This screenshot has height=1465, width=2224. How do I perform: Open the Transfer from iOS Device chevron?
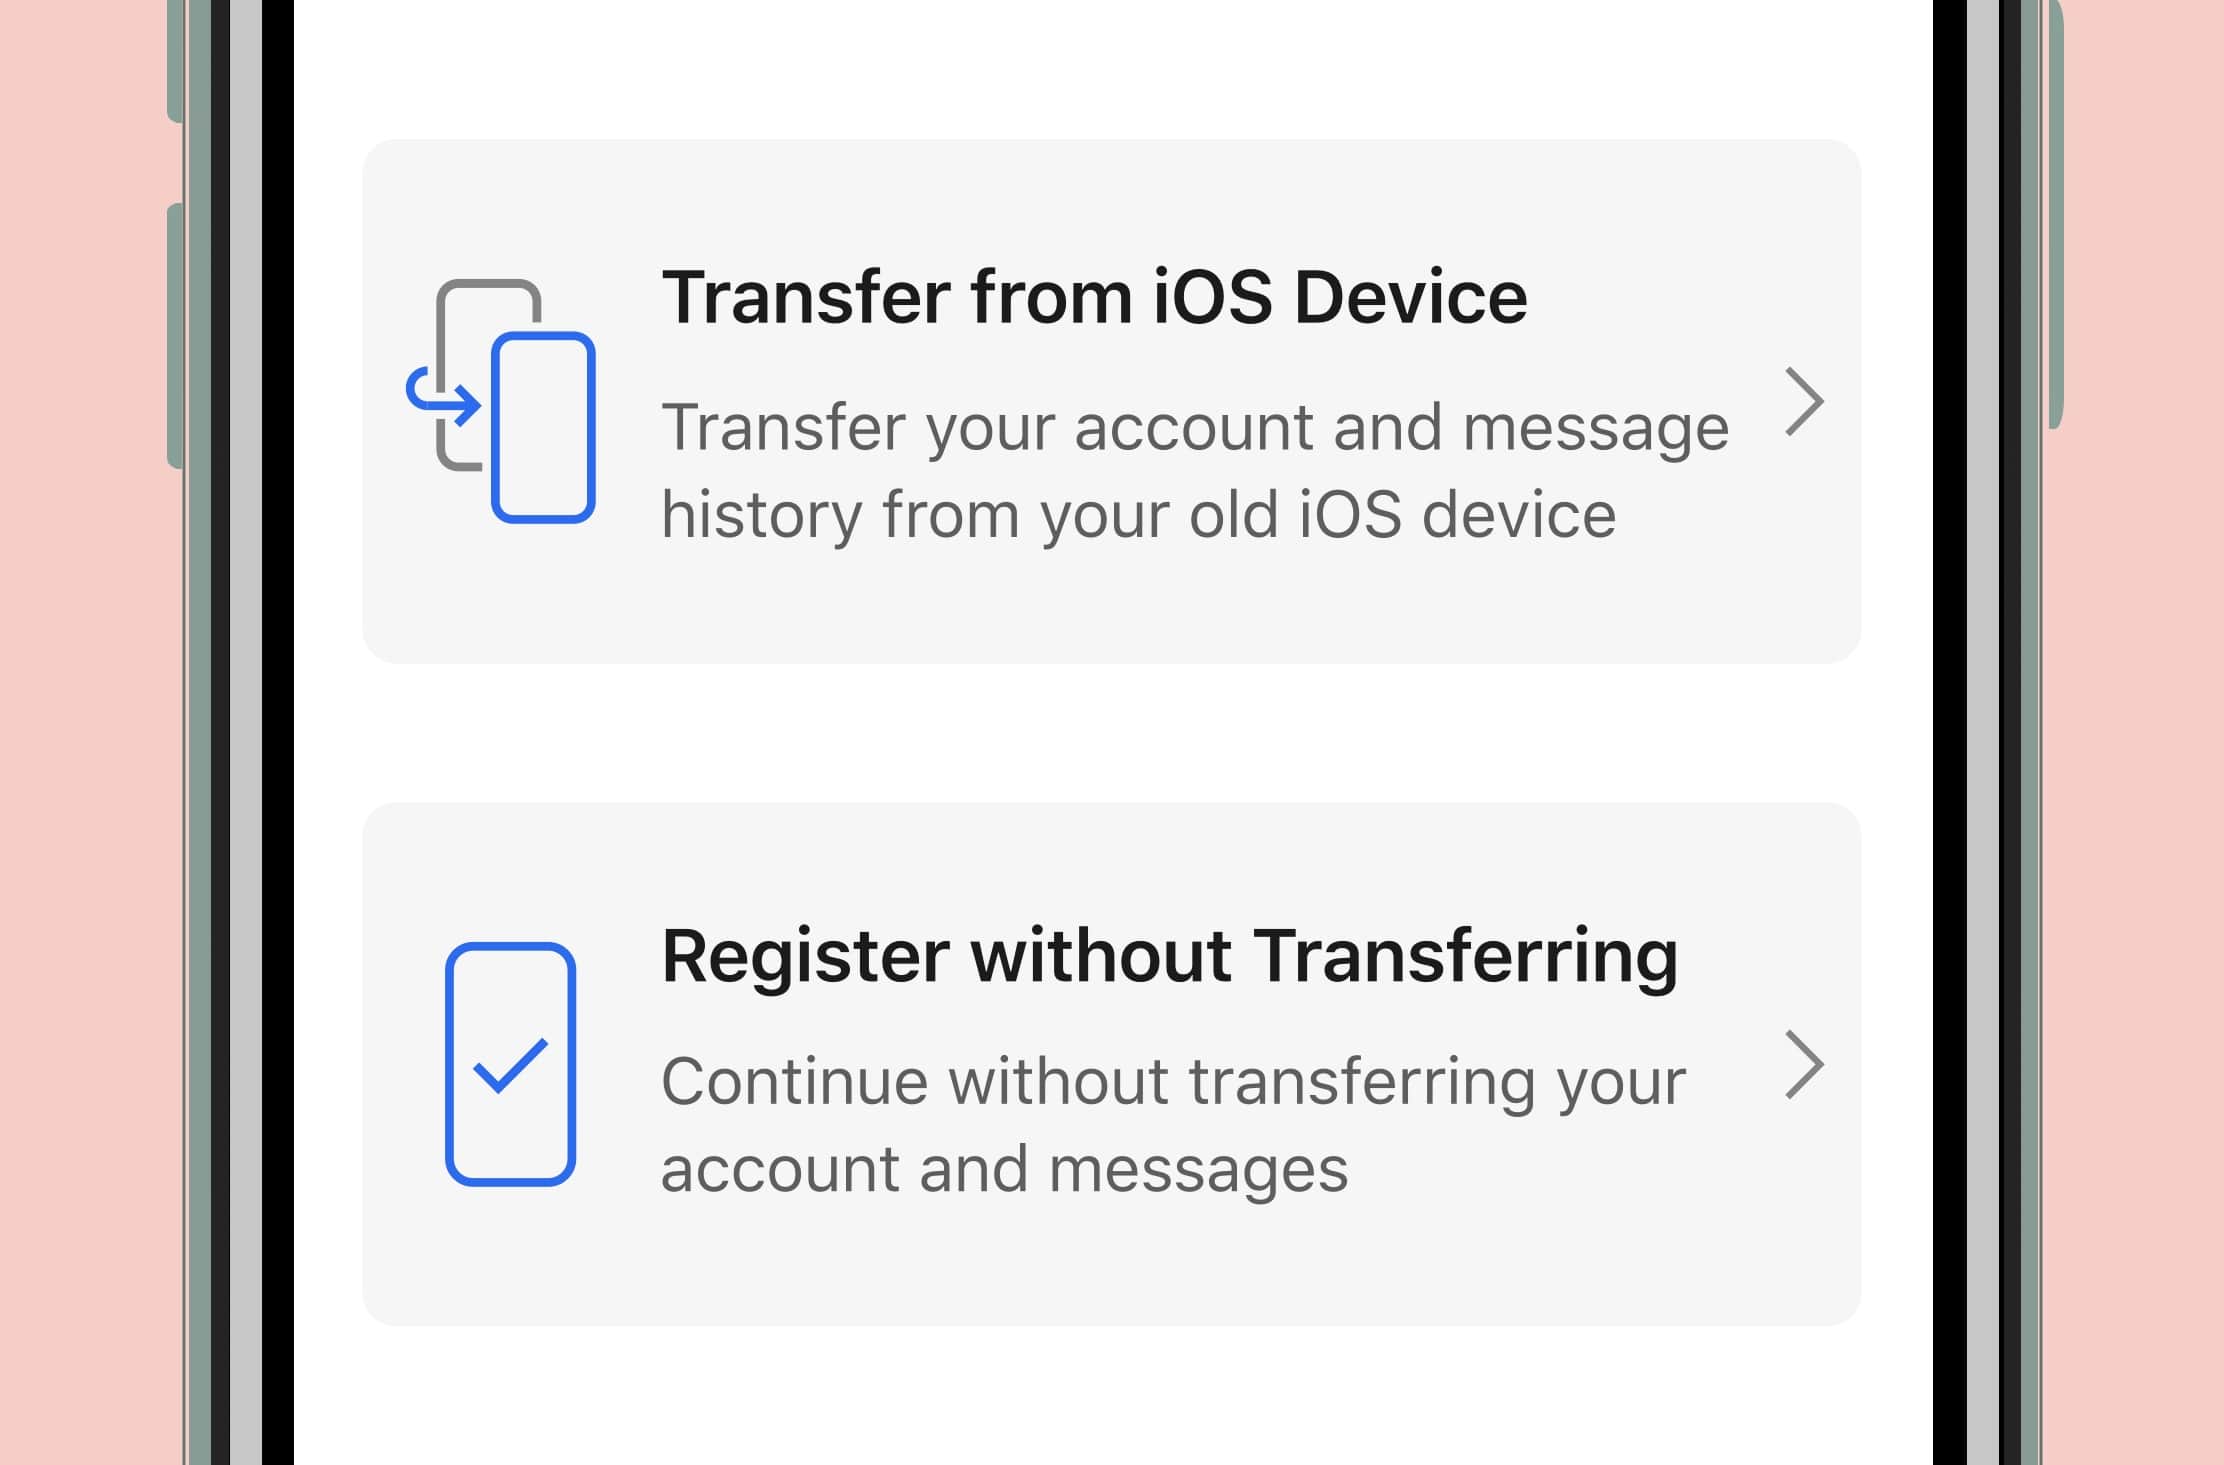[x=1806, y=400]
